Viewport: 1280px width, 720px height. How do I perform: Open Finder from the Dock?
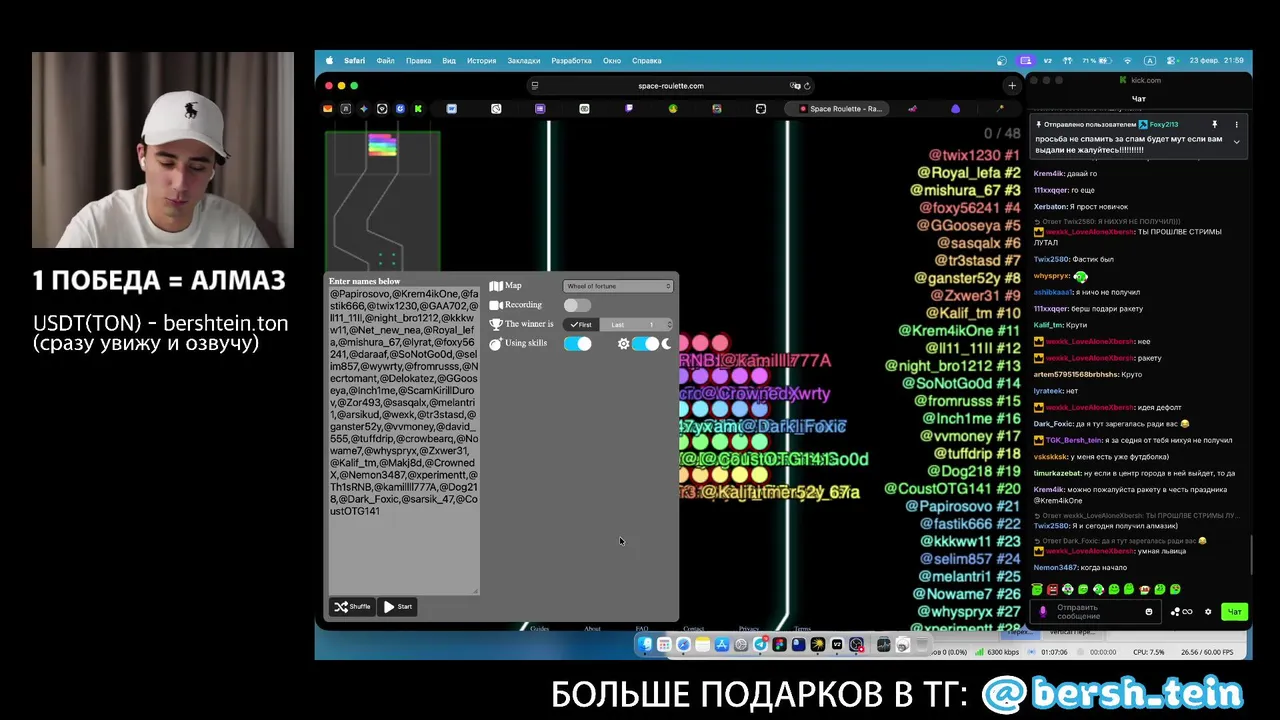click(646, 645)
